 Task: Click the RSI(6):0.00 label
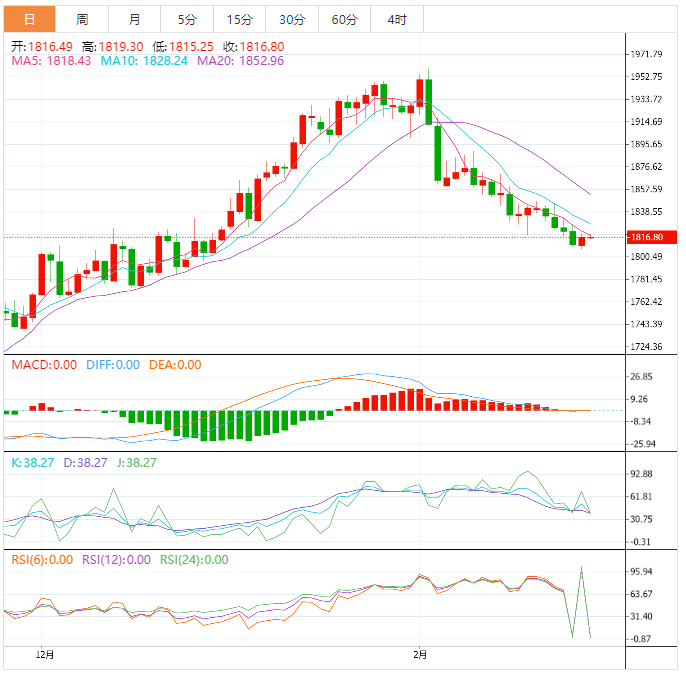[42, 560]
